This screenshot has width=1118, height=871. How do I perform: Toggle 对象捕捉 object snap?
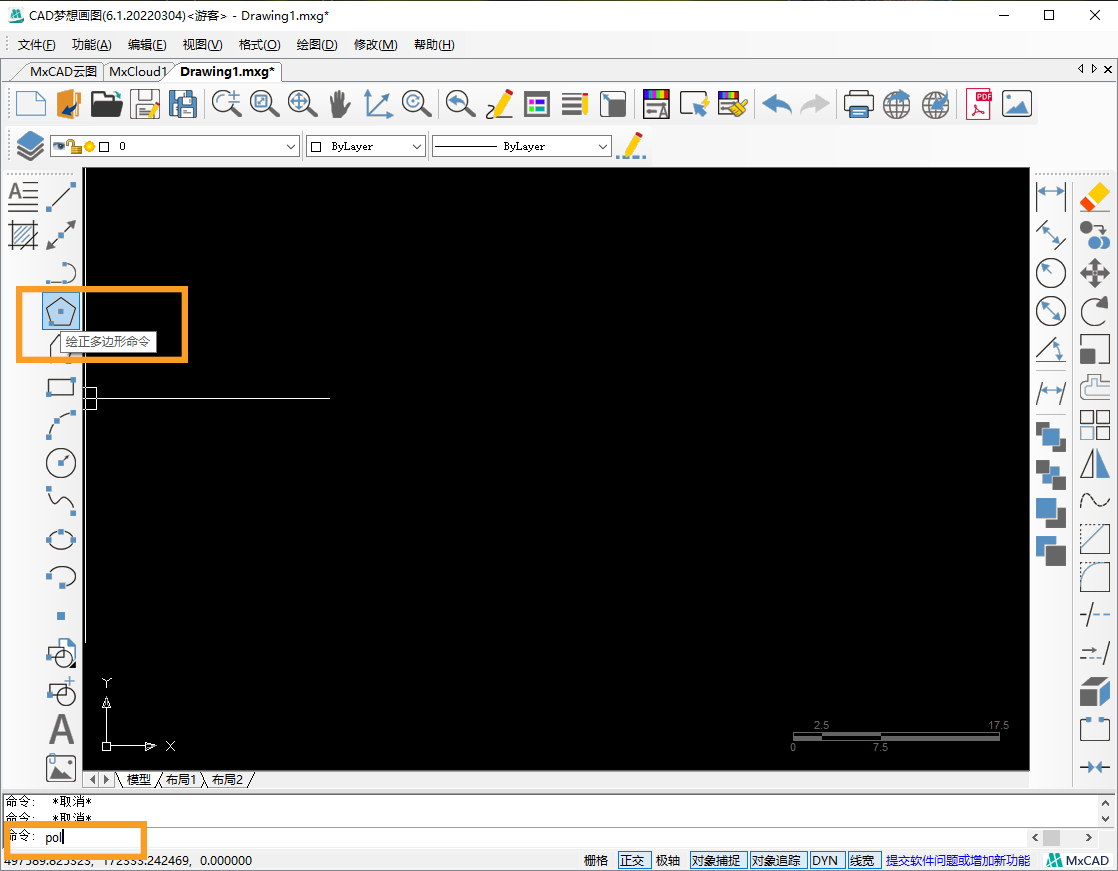pos(716,860)
